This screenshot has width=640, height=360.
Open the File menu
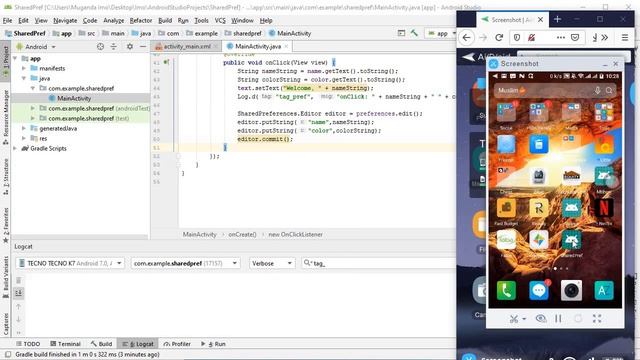7,20
